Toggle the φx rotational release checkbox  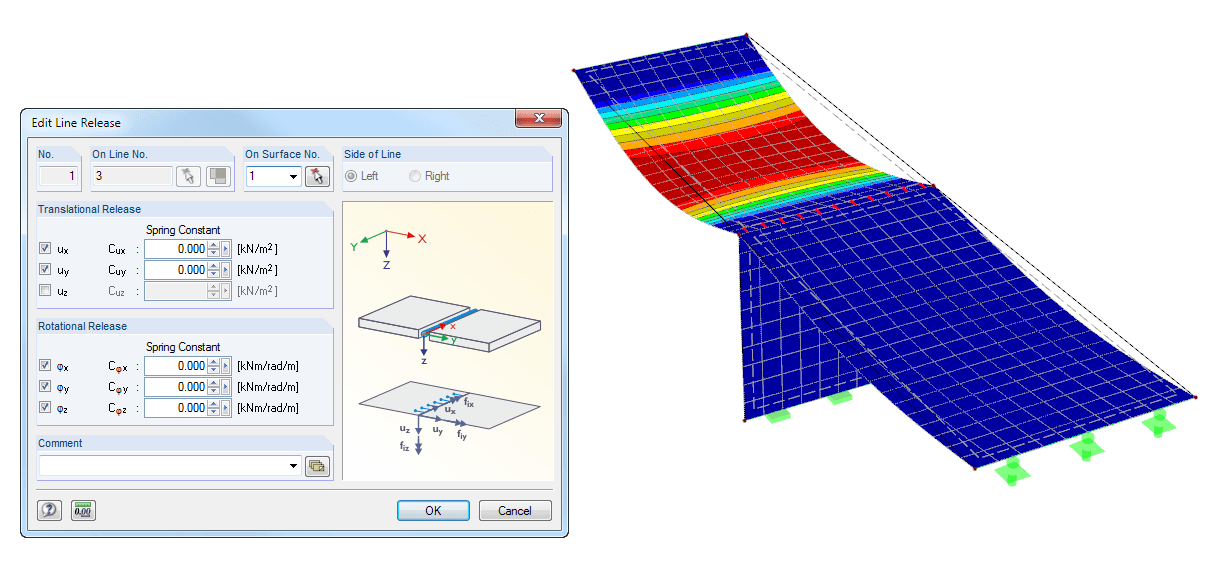45,366
